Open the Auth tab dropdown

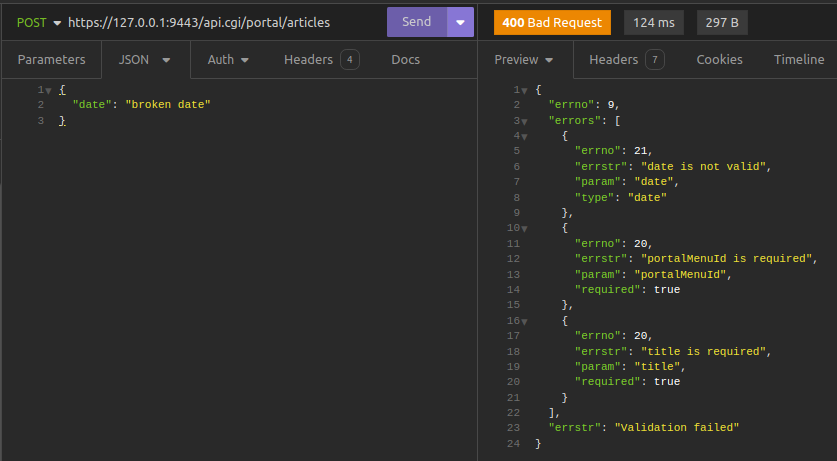coord(228,60)
